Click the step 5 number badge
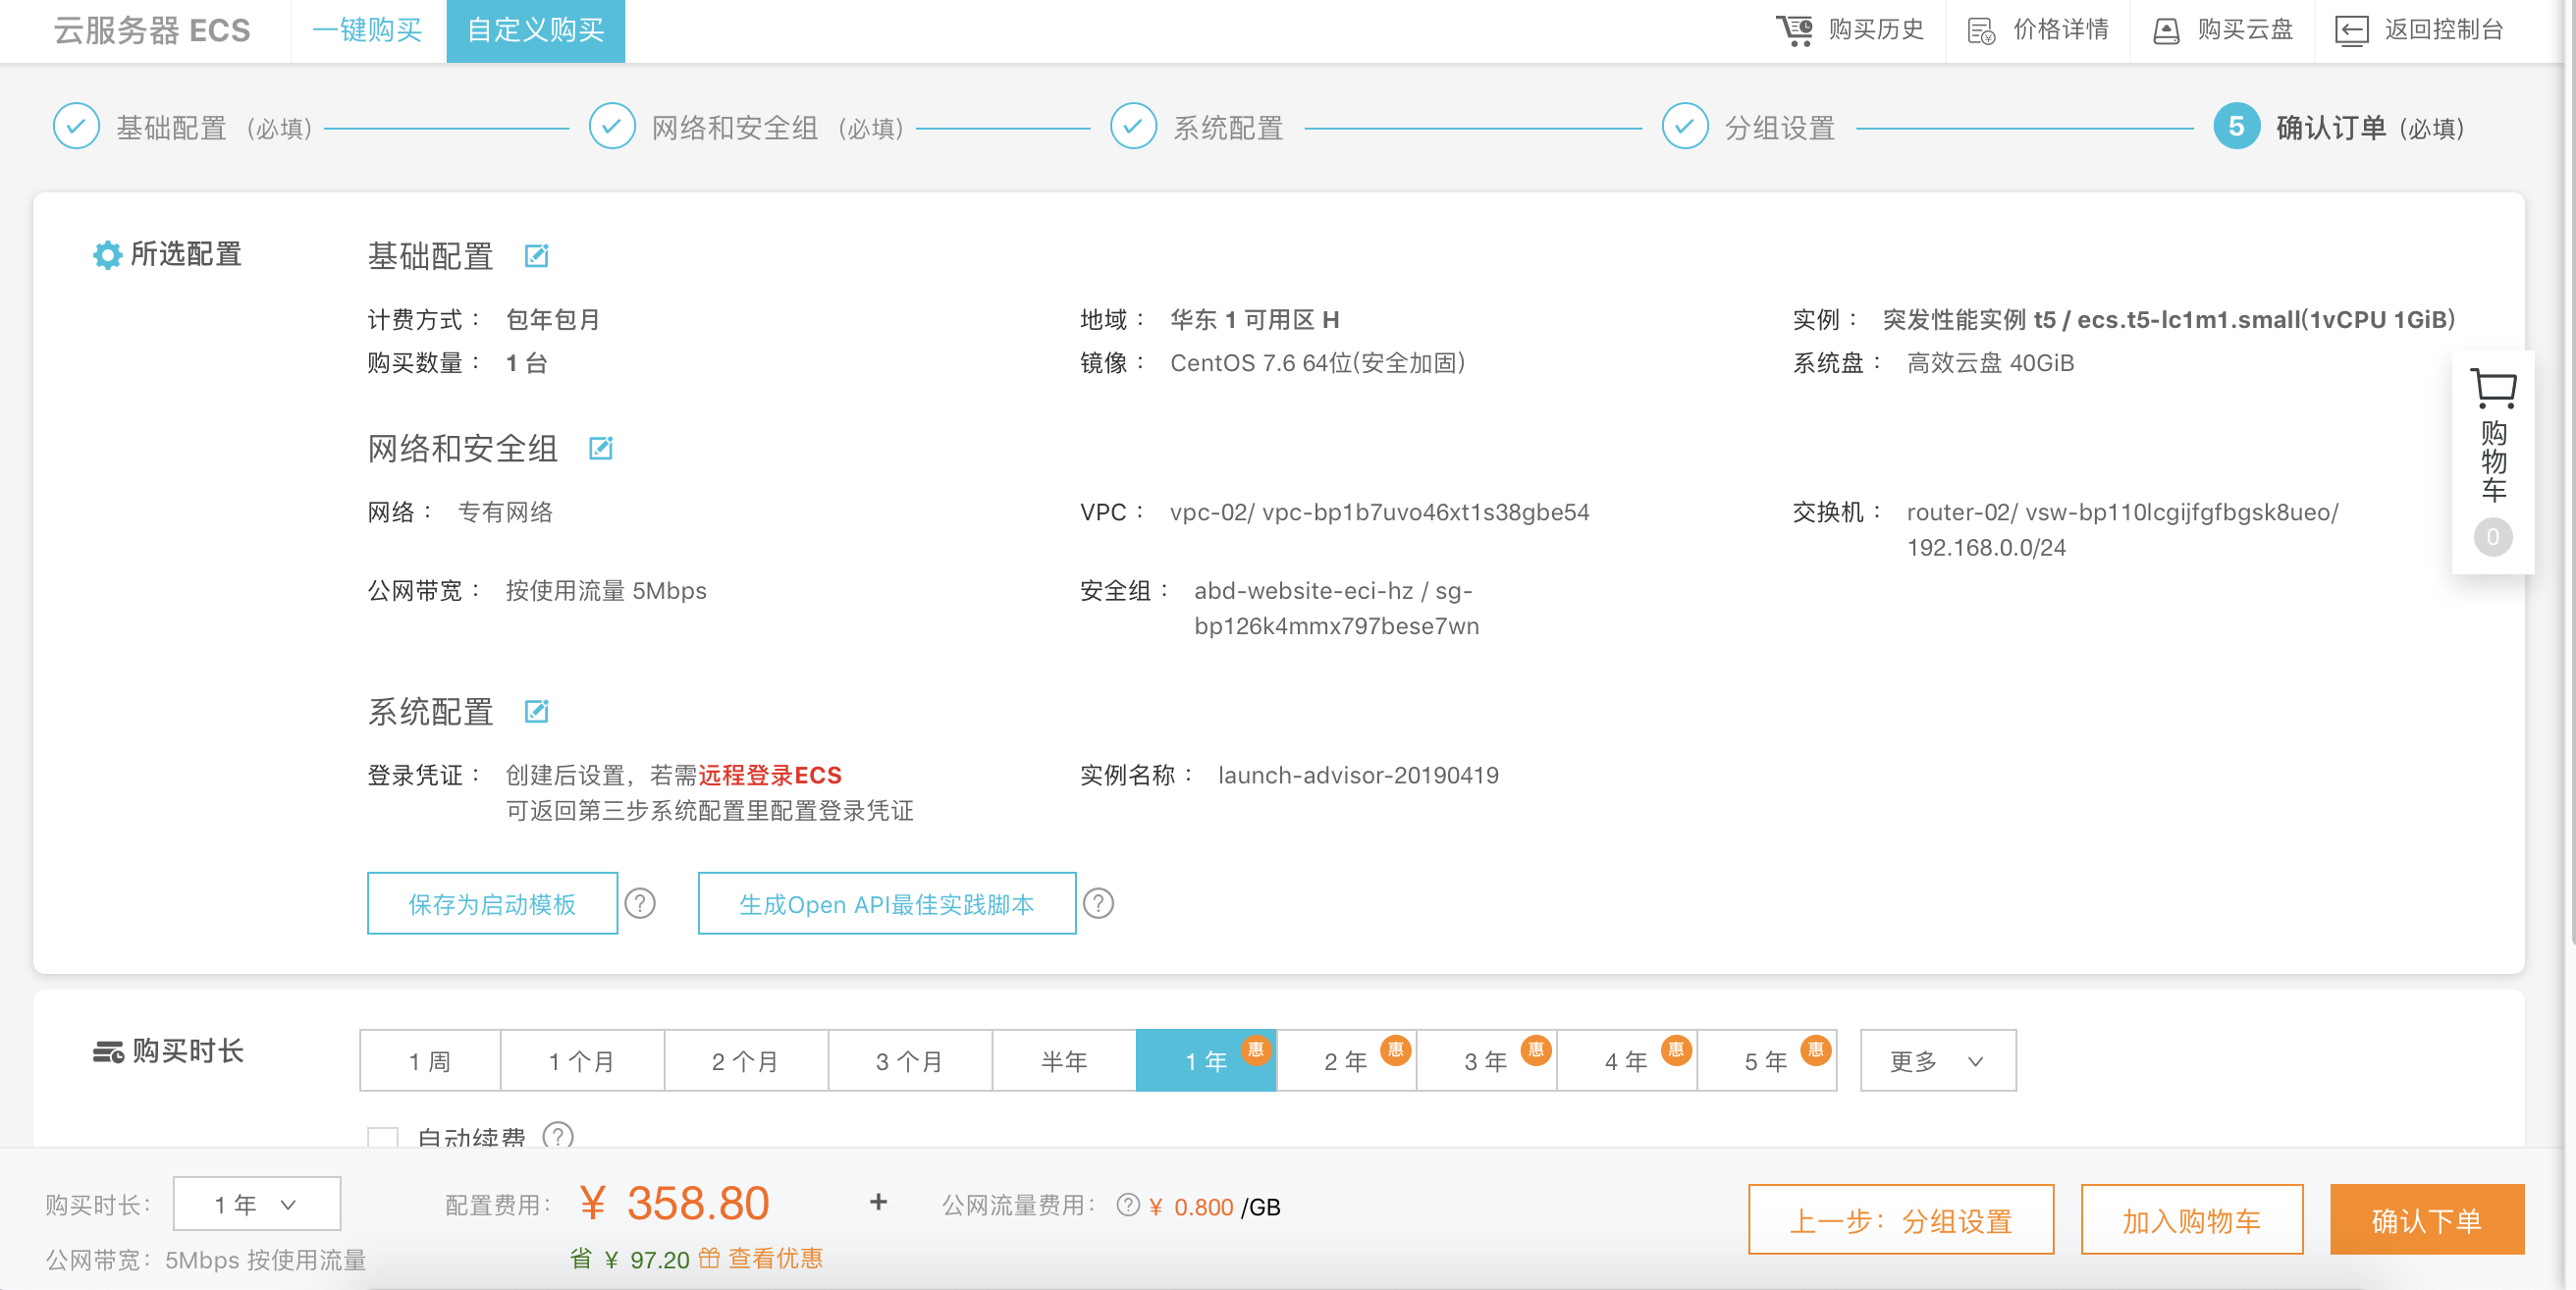This screenshot has width=2576, height=1290. click(2237, 127)
